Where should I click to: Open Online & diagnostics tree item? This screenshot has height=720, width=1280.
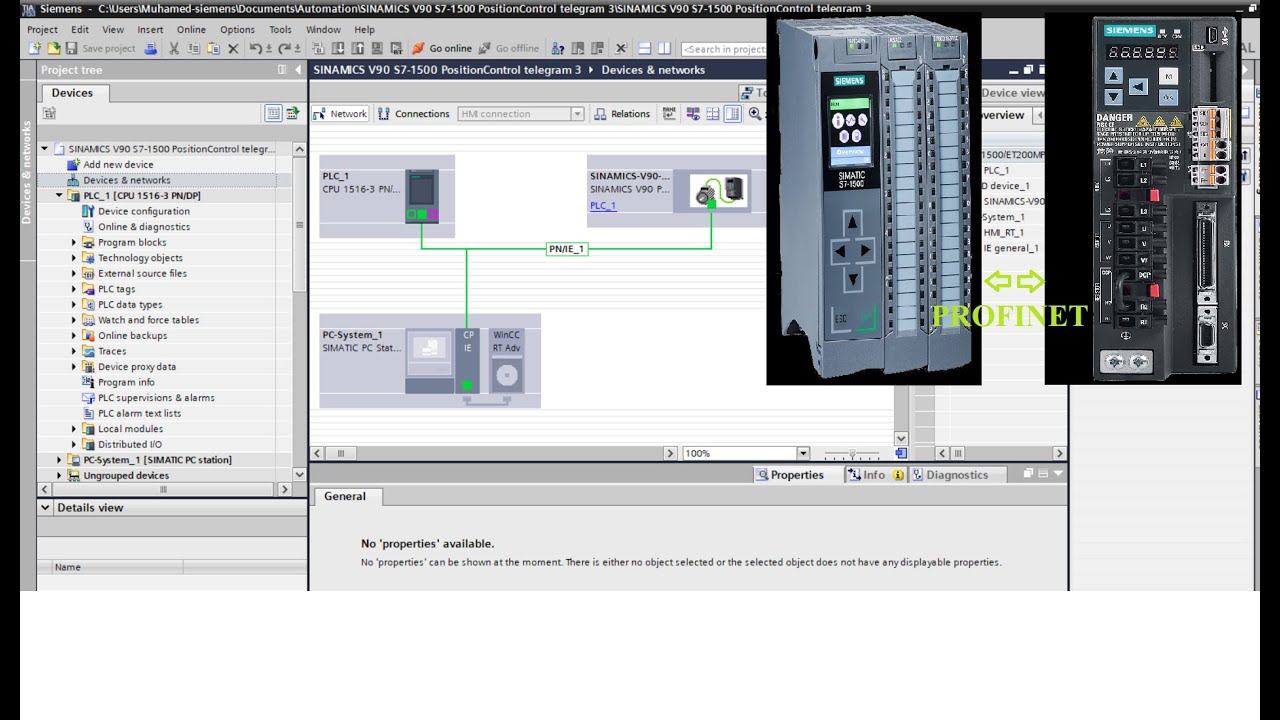143,227
